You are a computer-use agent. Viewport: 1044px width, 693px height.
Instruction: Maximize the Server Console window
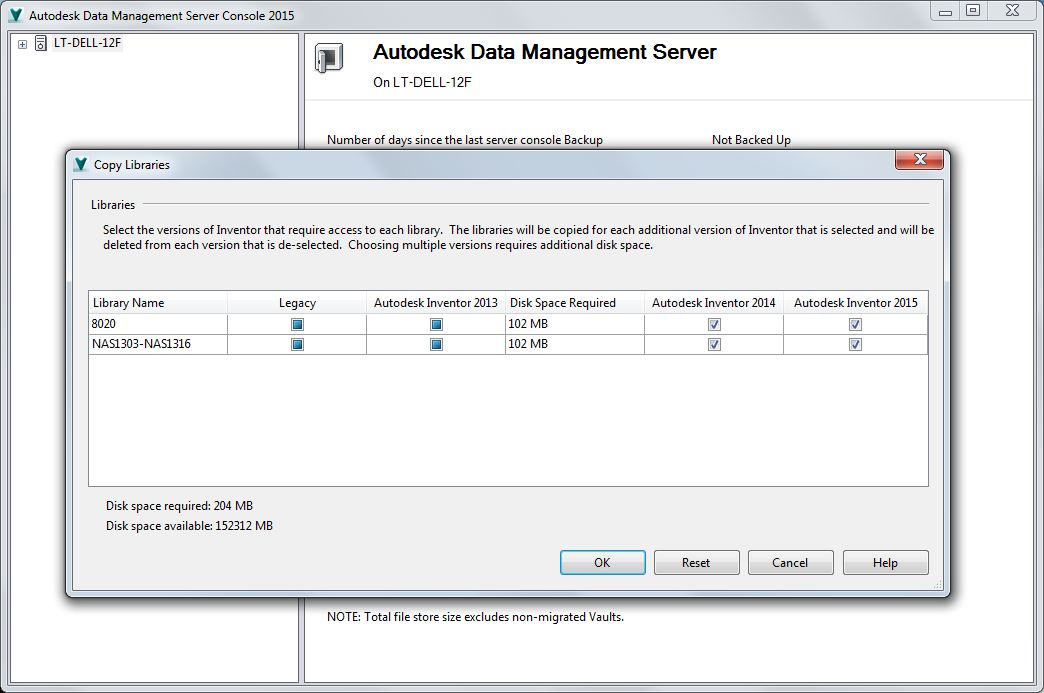pyautogui.click(x=973, y=11)
